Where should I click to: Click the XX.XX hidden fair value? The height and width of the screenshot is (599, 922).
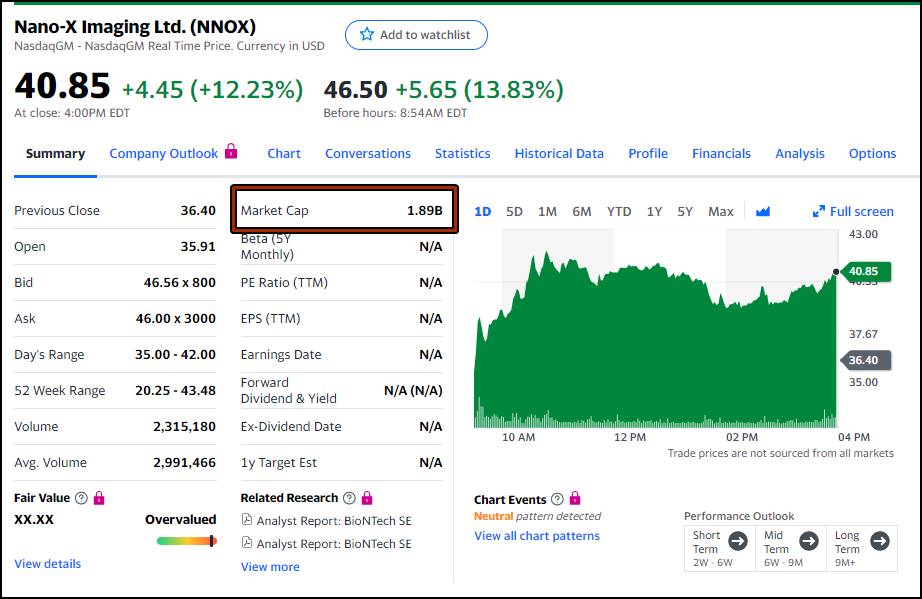[x=34, y=520]
